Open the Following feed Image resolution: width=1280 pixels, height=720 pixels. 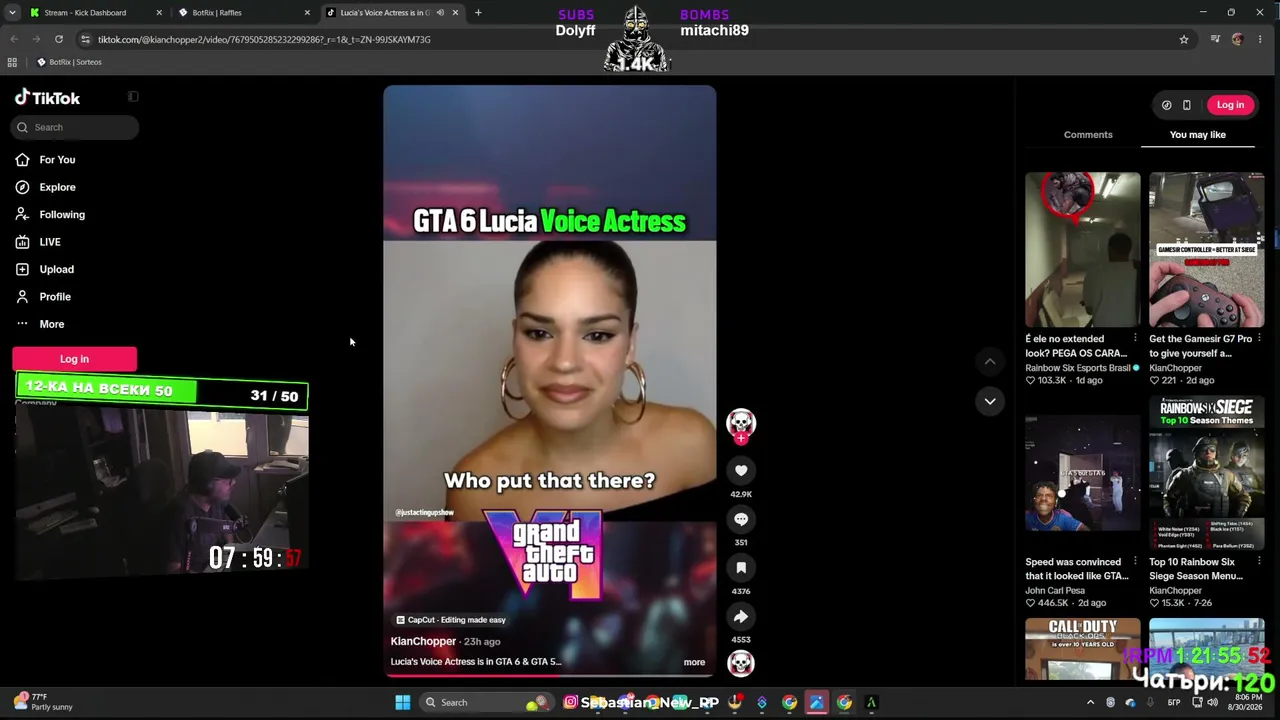(x=62, y=214)
